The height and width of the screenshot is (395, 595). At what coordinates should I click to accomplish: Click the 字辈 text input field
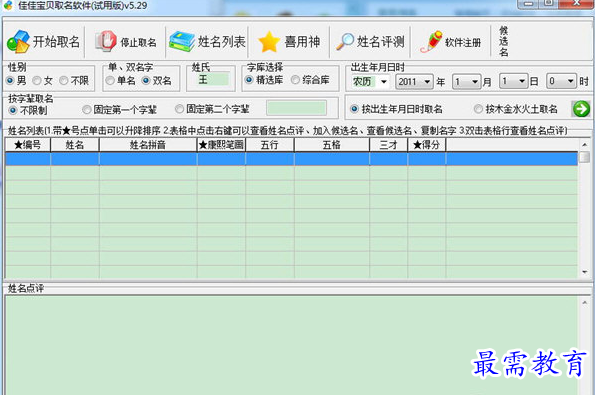296,108
